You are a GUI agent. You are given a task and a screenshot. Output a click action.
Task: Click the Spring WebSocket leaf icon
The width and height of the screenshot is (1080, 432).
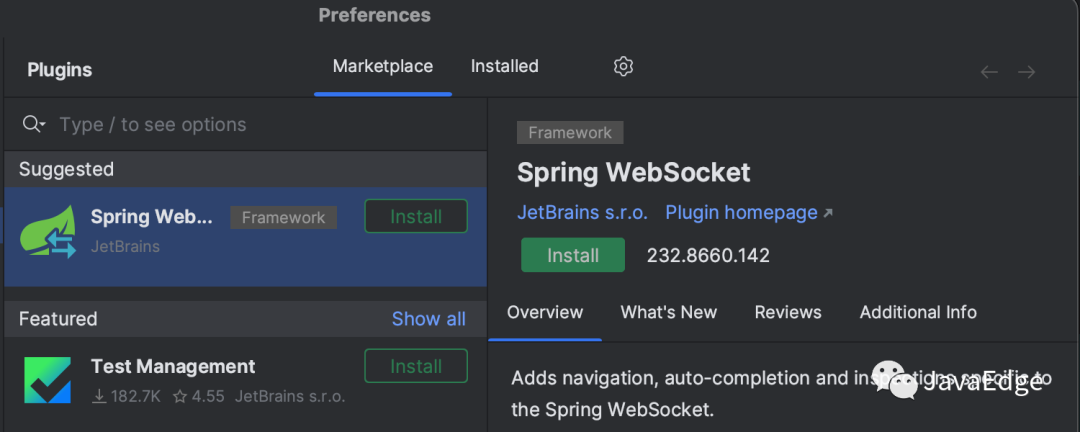click(48, 232)
